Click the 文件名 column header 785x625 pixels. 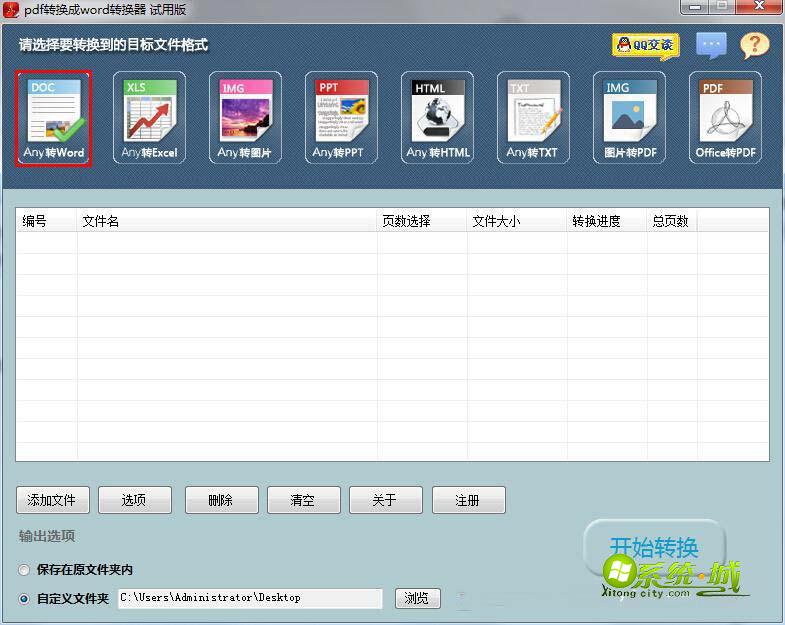(227, 221)
